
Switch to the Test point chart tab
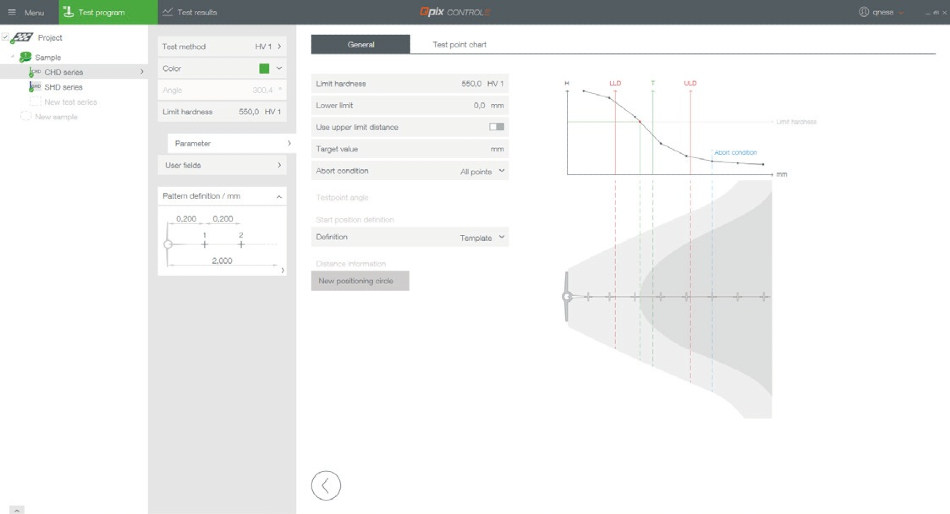pyautogui.click(x=459, y=44)
